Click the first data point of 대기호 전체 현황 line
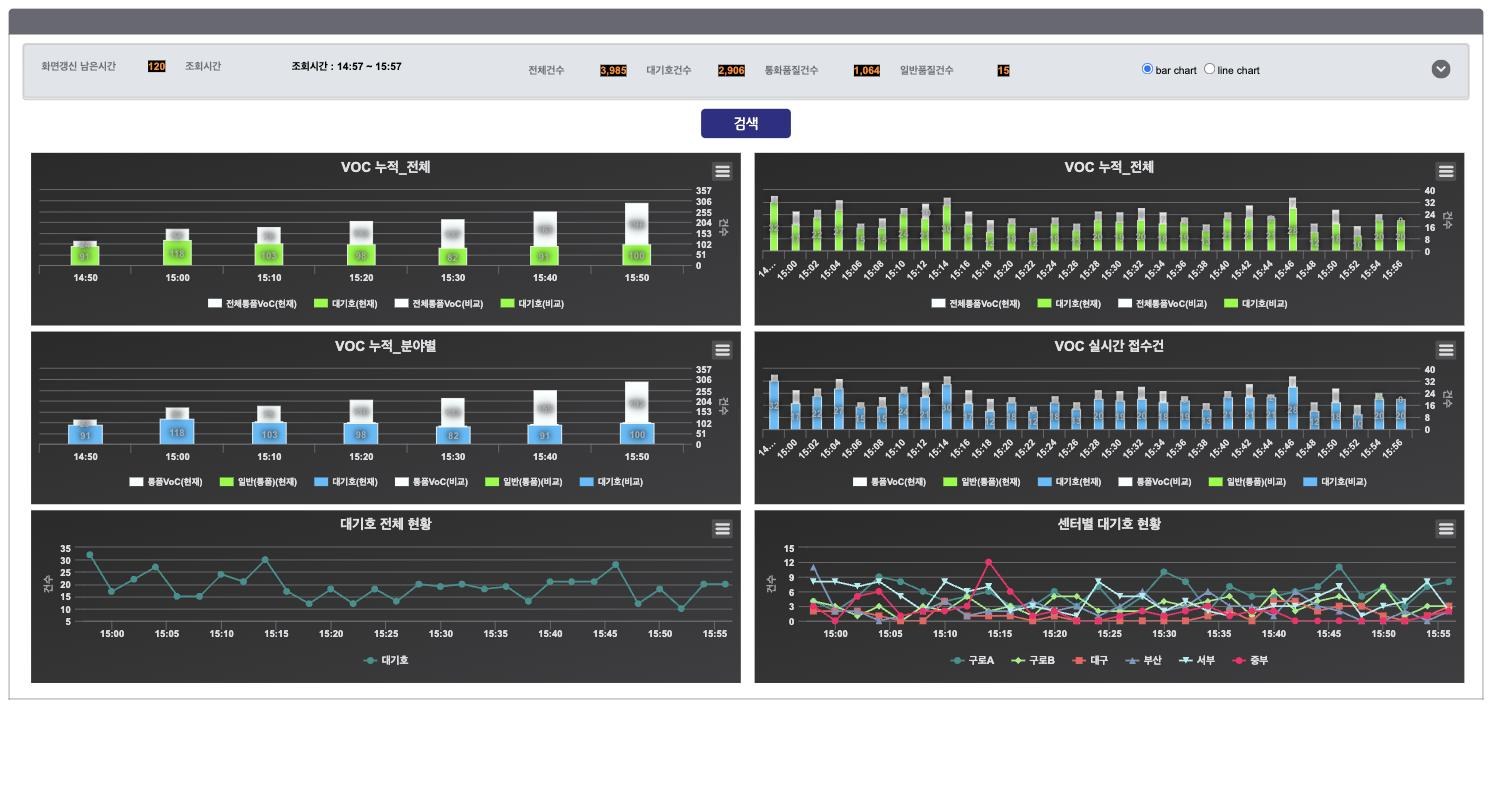The image size is (1492, 812). pos(90,554)
